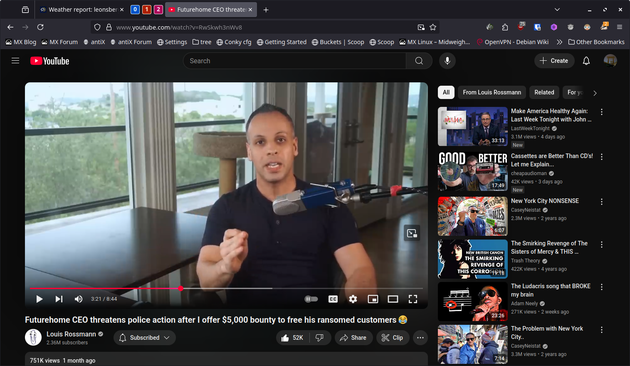Open a new browser tab
Image resolution: width=630 pixels, height=366 pixels.
tap(266, 10)
